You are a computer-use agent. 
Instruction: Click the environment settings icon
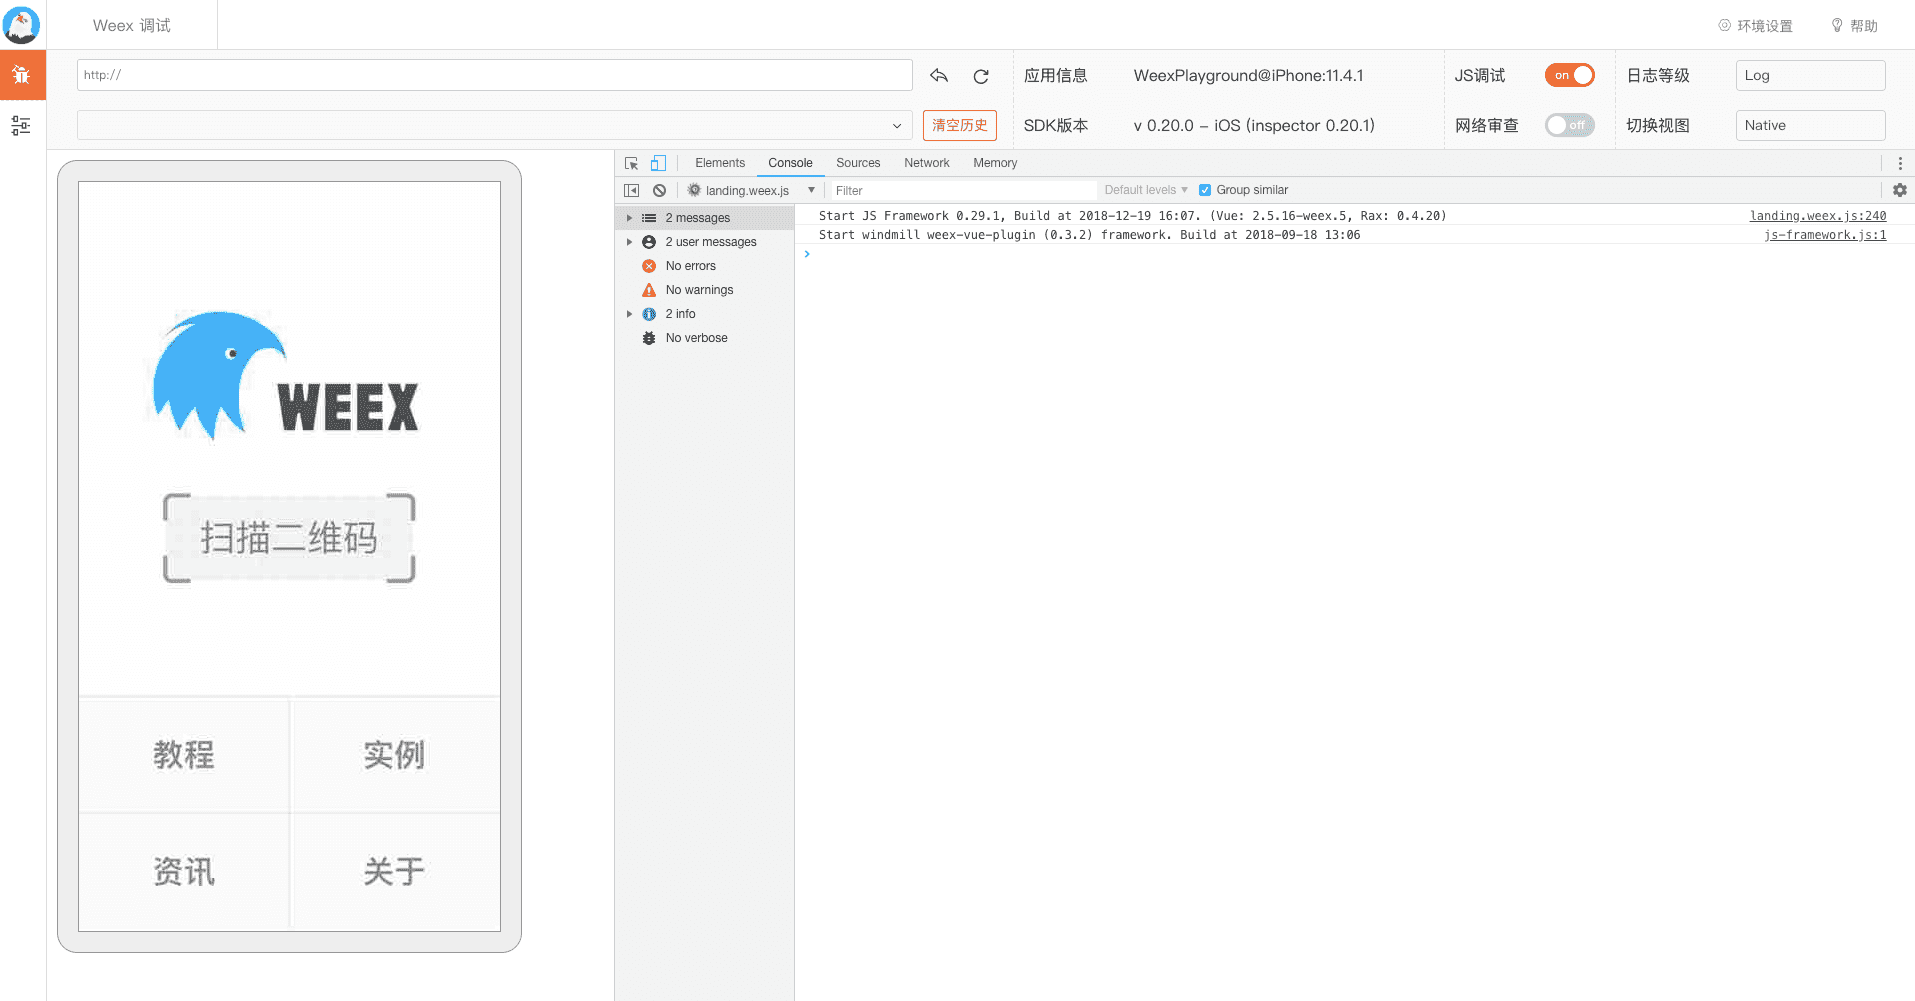tap(1724, 25)
